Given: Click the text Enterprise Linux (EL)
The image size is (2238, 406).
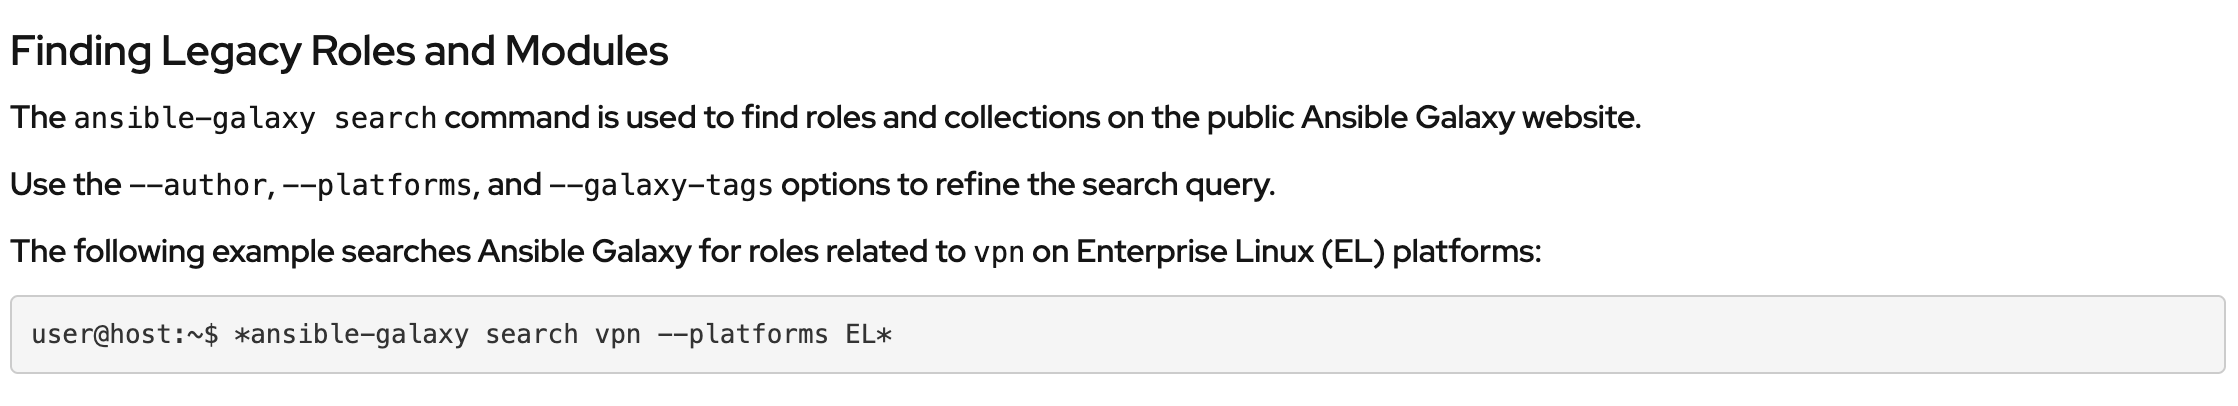Looking at the screenshot, I should 1230,252.
